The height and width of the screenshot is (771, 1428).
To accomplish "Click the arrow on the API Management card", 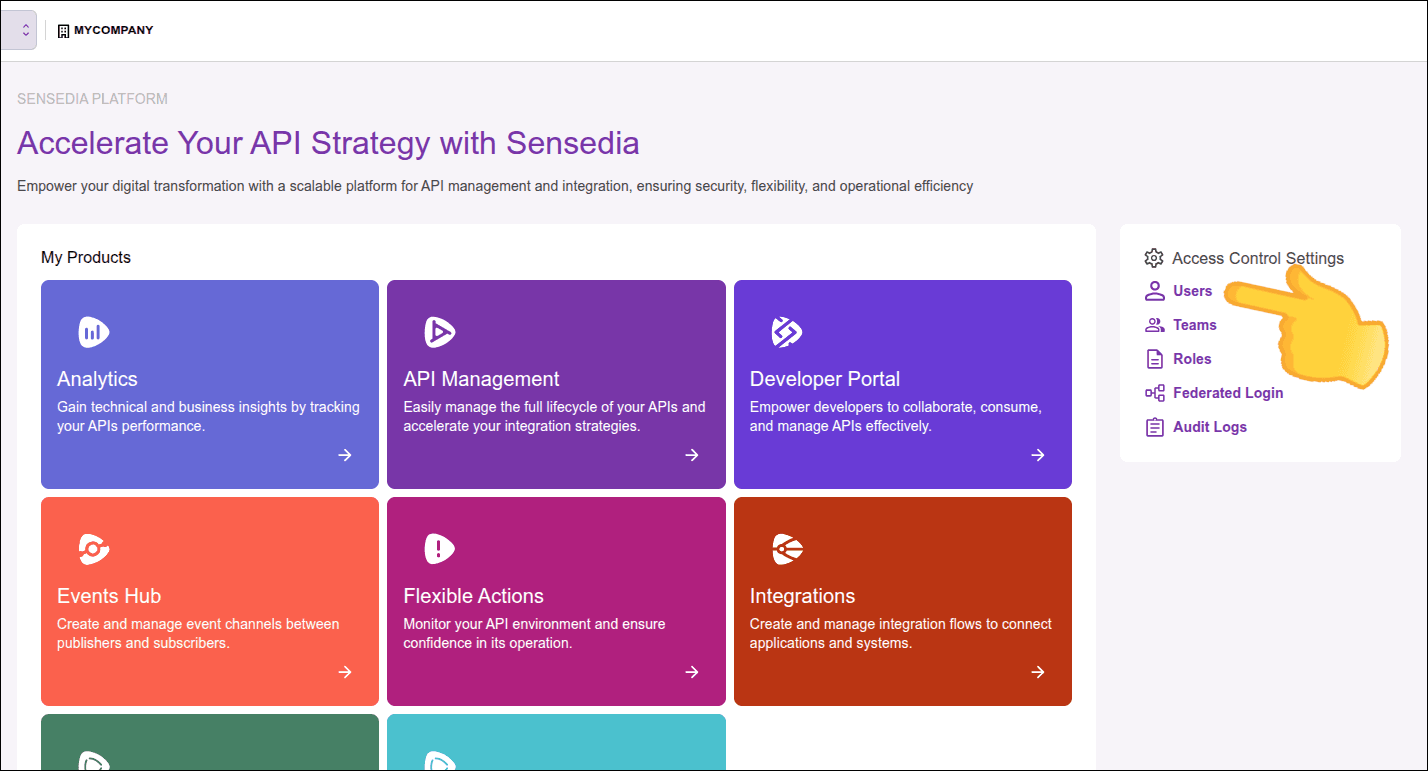I will coord(691,455).
